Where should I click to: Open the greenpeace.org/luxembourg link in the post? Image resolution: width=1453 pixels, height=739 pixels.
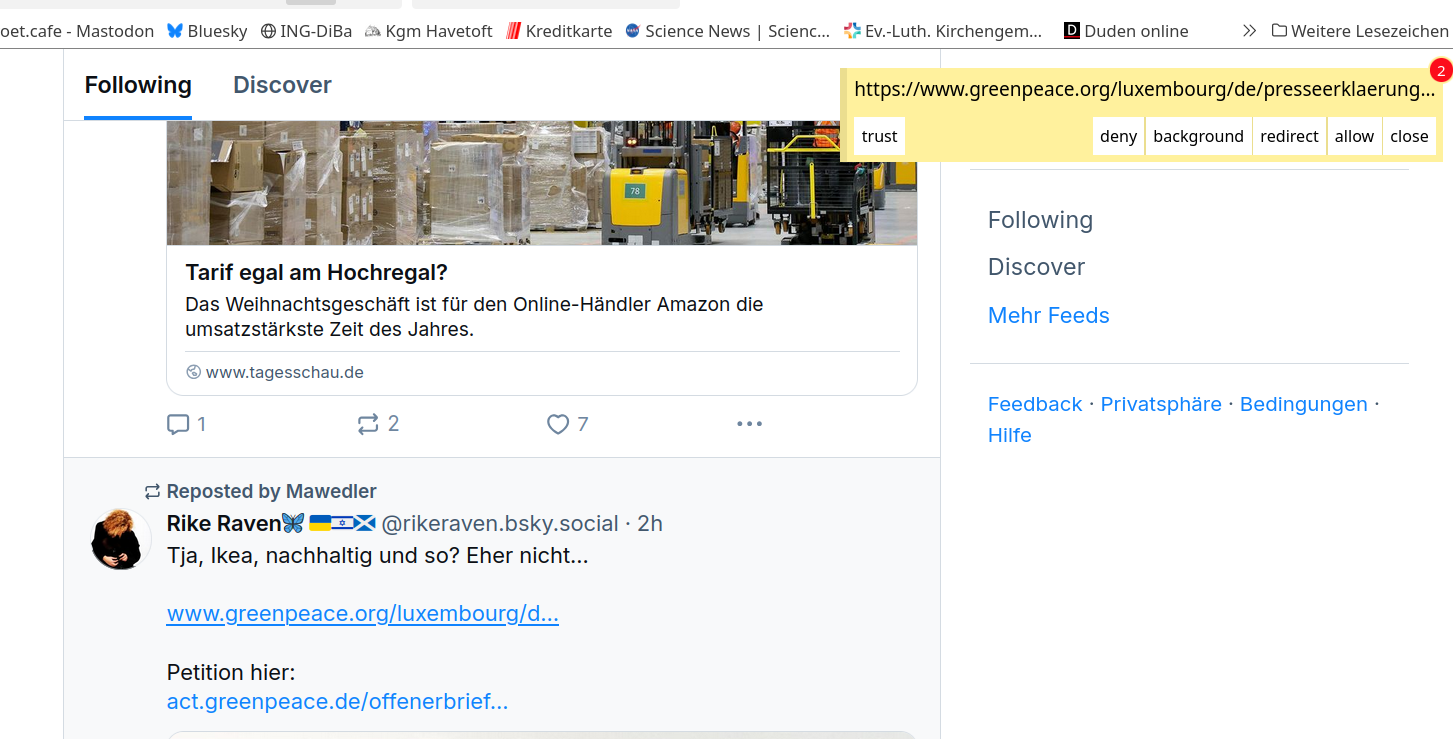click(x=362, y=613)
